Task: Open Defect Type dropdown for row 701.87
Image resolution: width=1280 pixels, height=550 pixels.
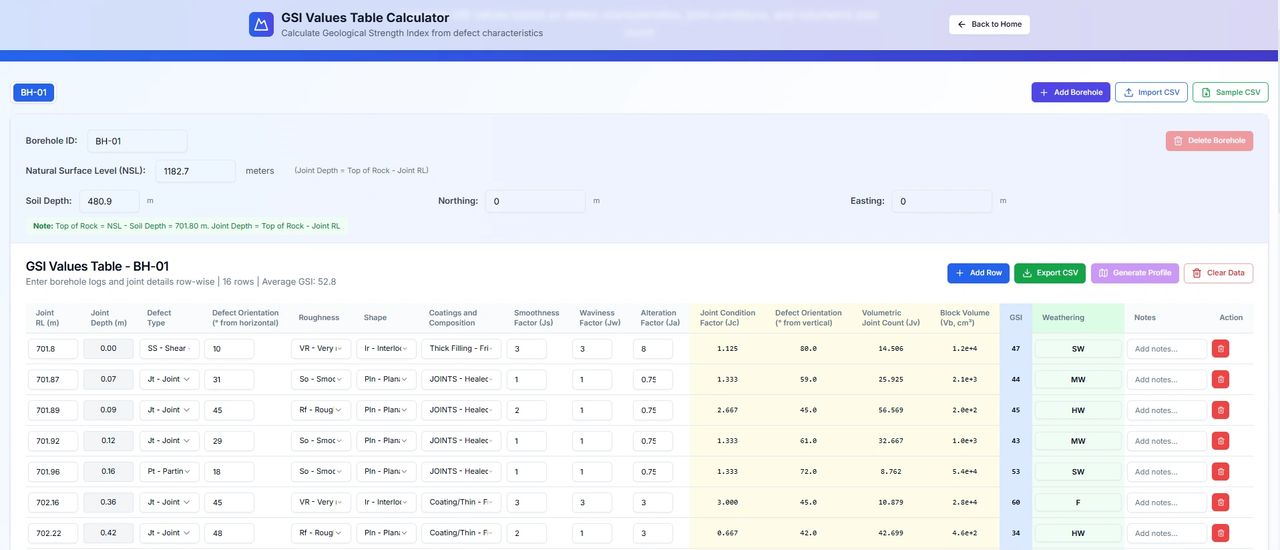Action: pyautogui.click(x=169, y=380)
